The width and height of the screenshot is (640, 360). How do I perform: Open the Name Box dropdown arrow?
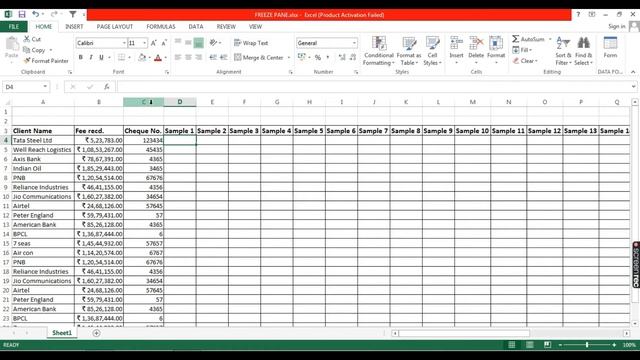(45, 87)
